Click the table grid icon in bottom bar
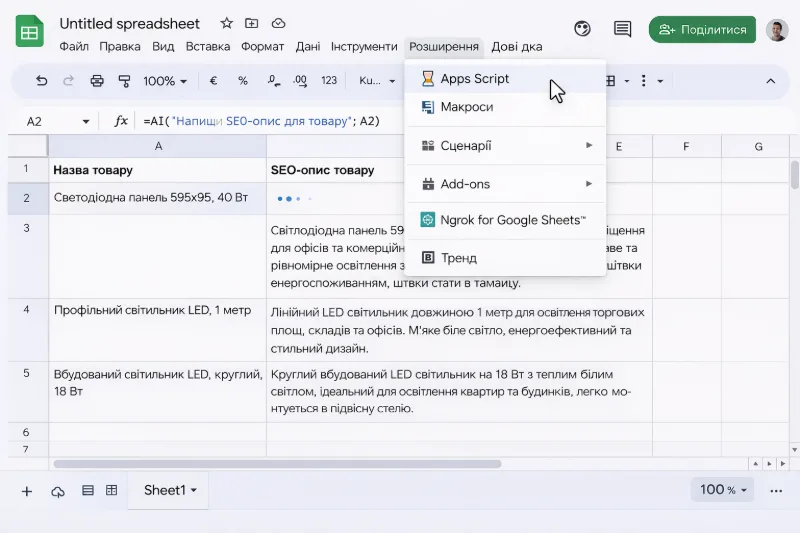Screen dimensions: 800x533 point(111,491)
